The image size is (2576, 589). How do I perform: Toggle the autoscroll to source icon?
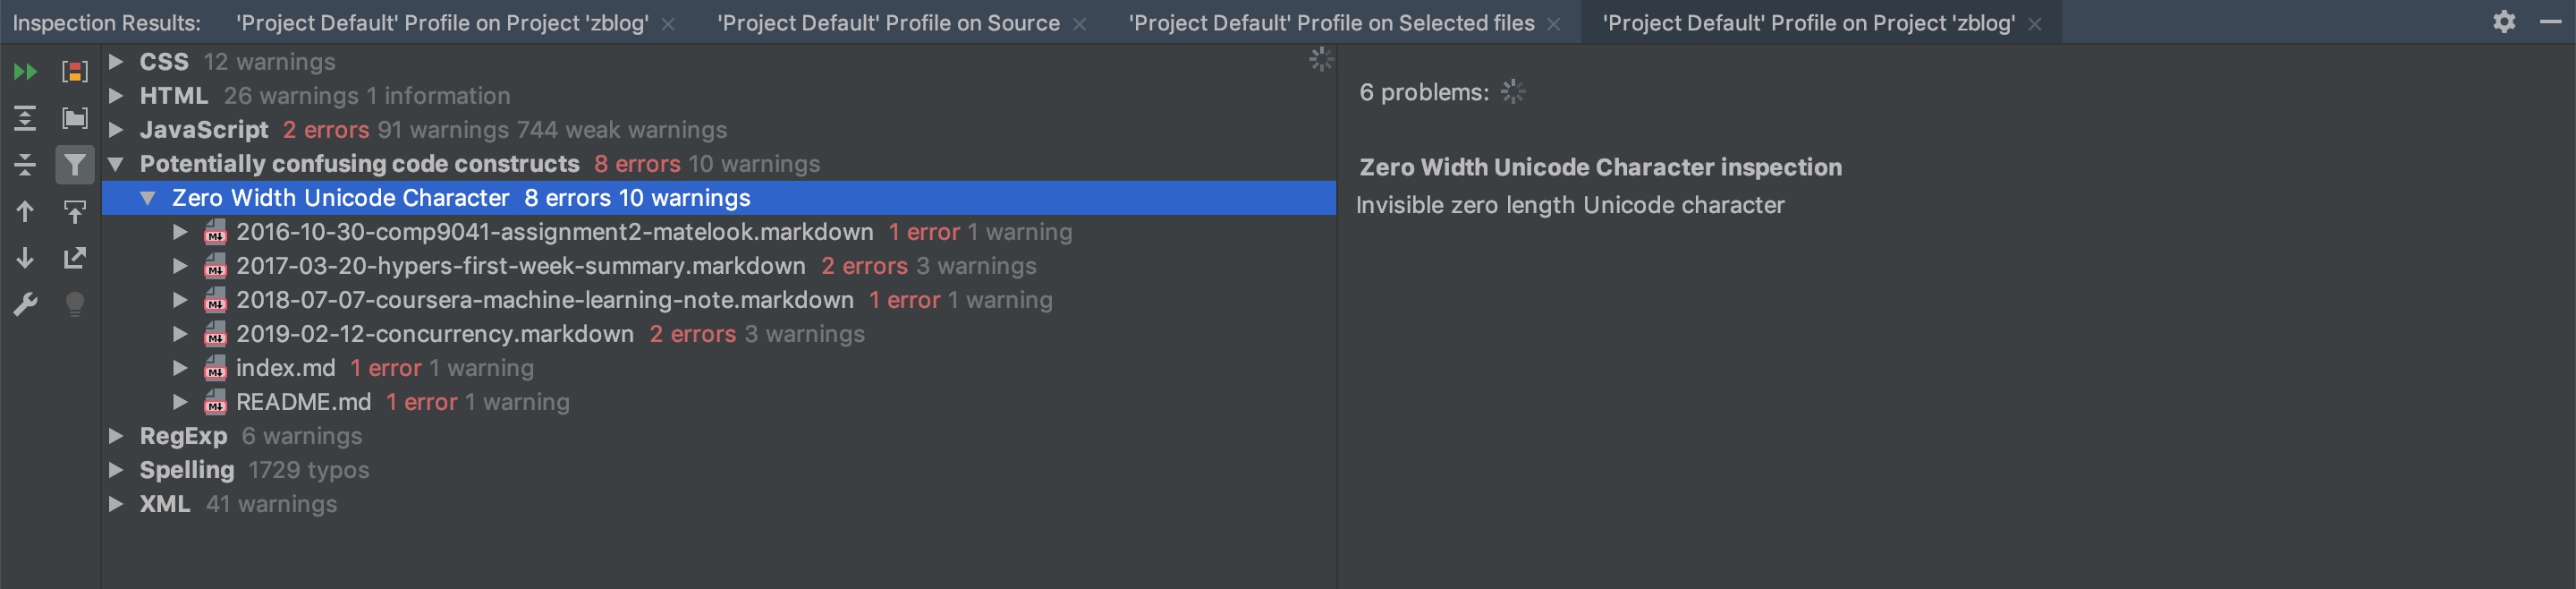[x=75, y=211]
